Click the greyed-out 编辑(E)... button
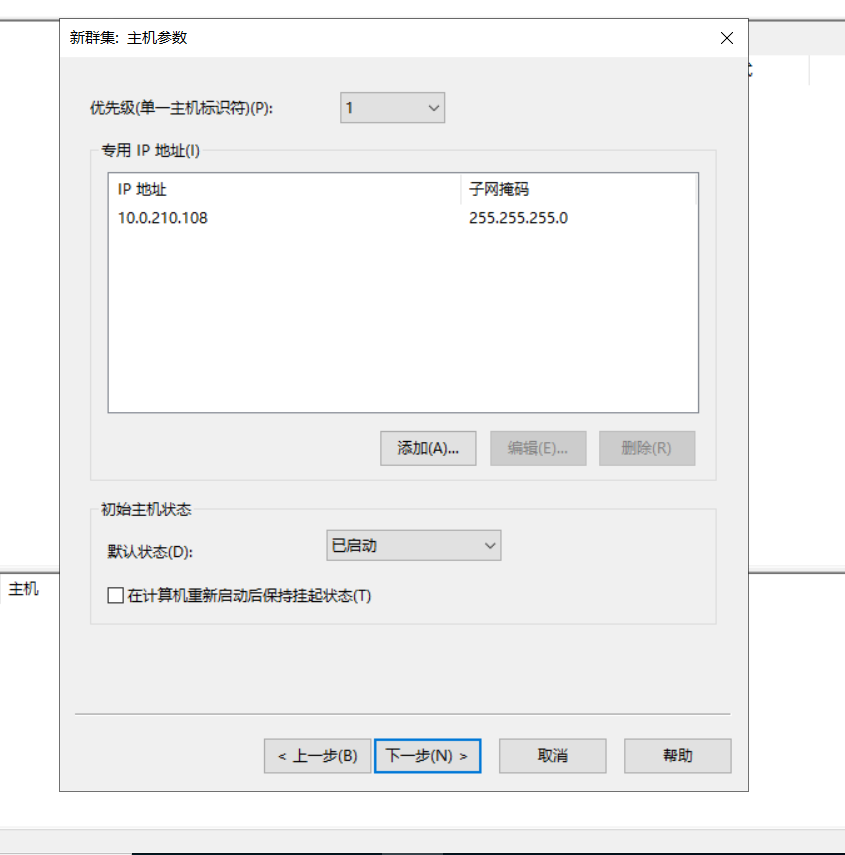 tap(538, 448)
